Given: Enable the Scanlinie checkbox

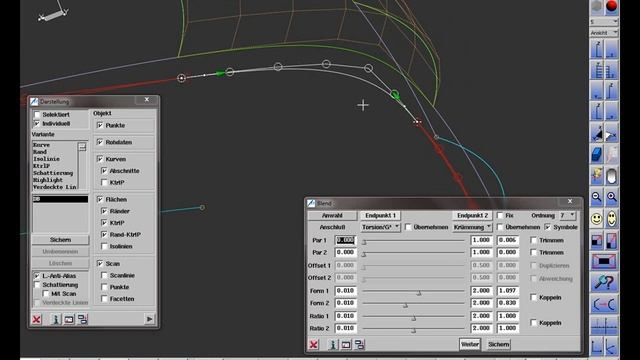Looking at the screenshot, I should [104, 276].
